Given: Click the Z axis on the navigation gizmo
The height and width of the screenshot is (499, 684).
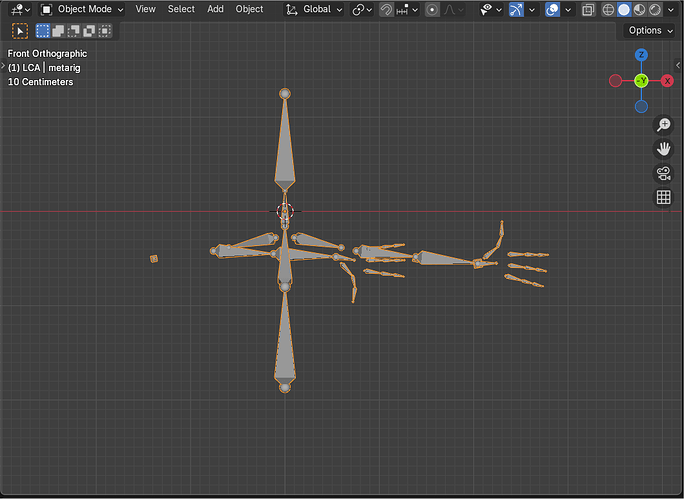Looking at the screenshot, I should pyautogui.click(x=641, y=55).
